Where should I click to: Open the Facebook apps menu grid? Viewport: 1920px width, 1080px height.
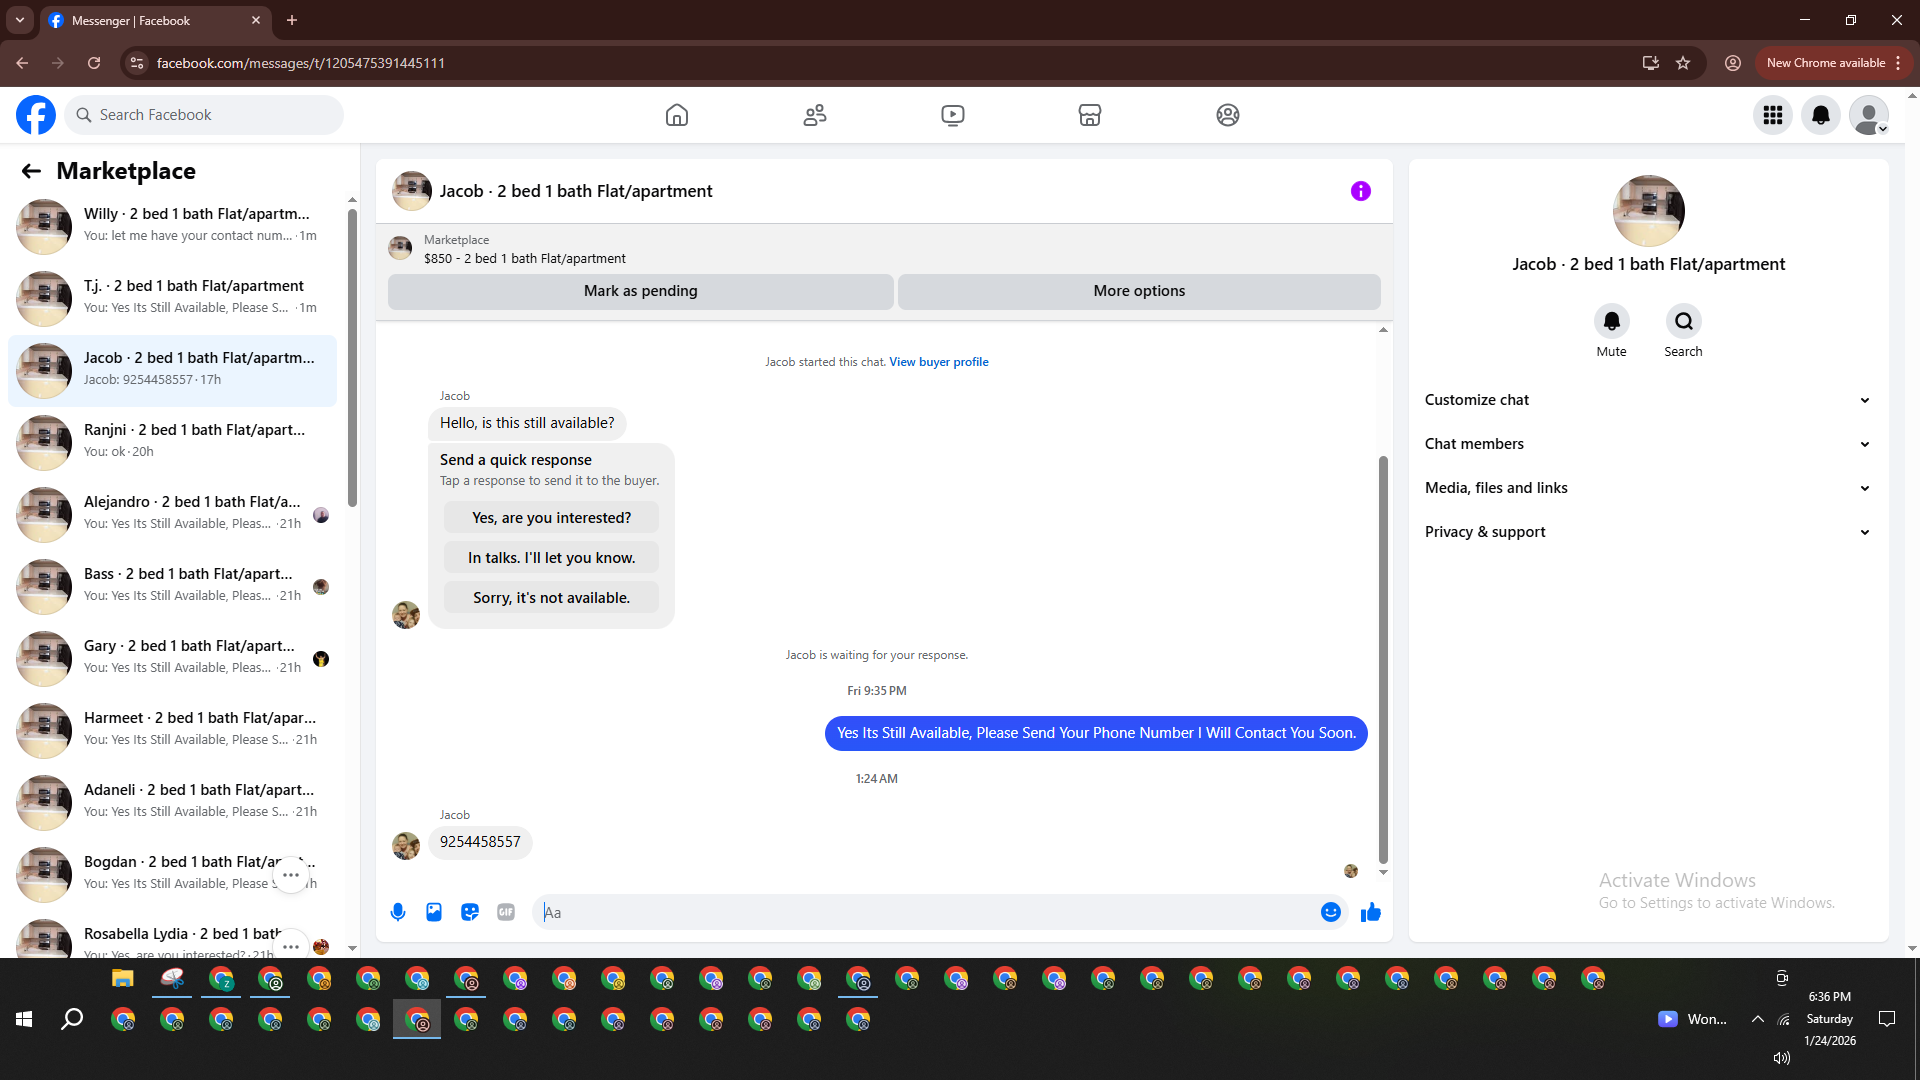[1773, 115]
